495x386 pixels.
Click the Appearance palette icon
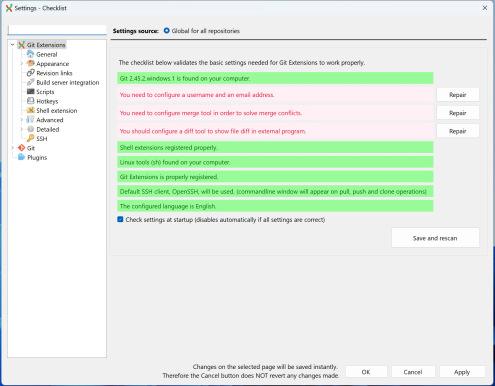[x=31, y=63]
